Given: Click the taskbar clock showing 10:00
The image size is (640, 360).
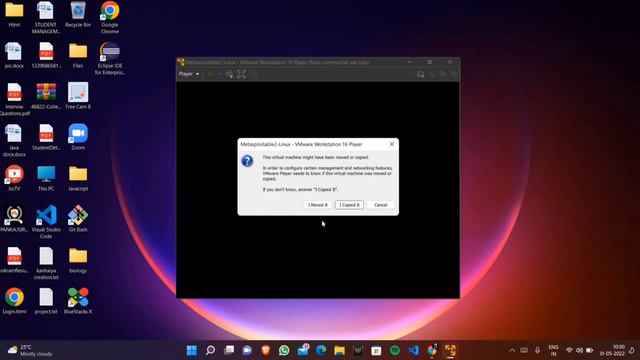Looking at the screenshot, I should [612, 350].
